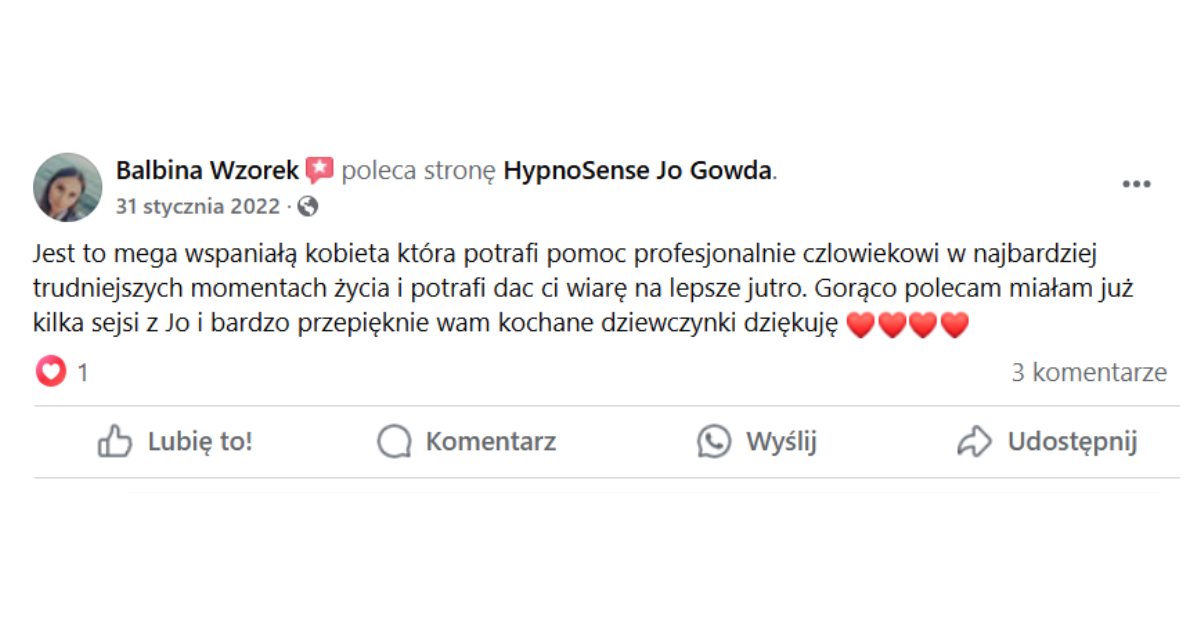The image size is (1200, 630).
Task: Click the recommendation star badge icon
Action: (319, 170)
